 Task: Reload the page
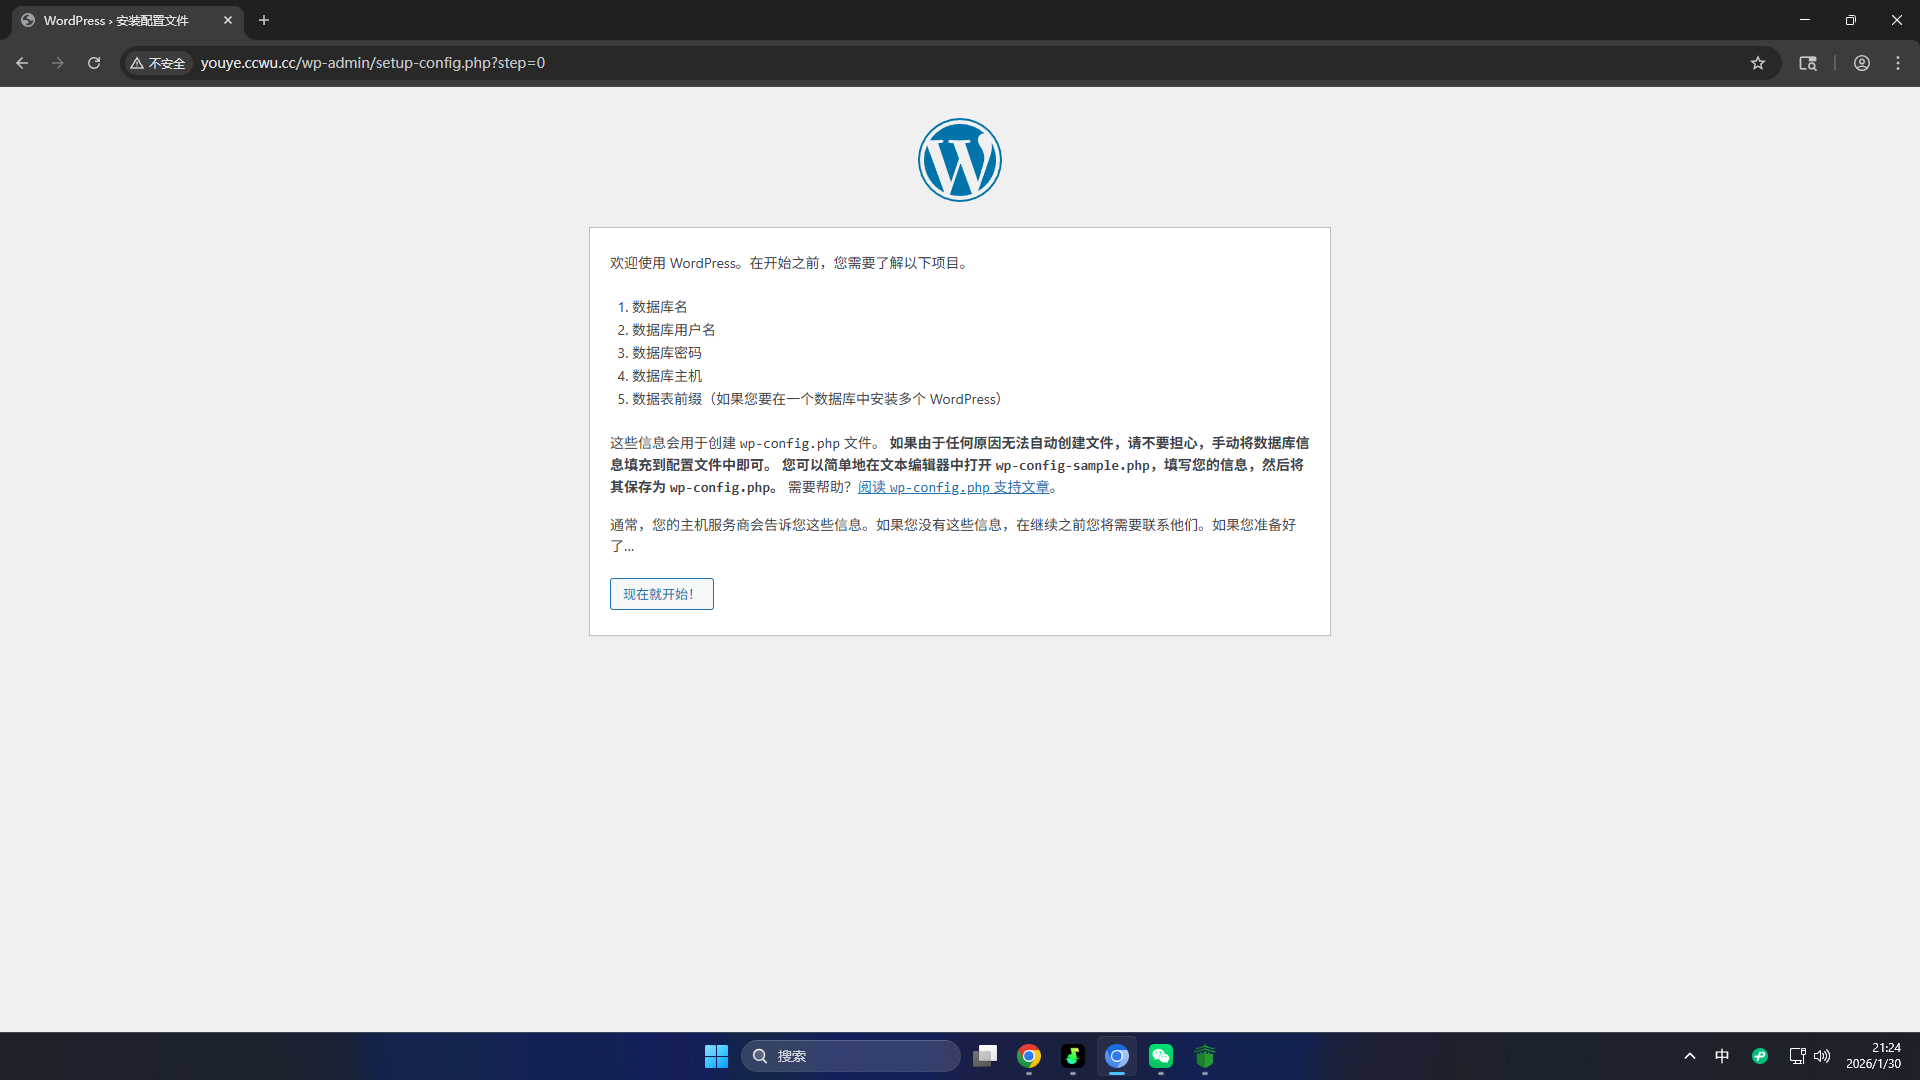tap(94, 63)
